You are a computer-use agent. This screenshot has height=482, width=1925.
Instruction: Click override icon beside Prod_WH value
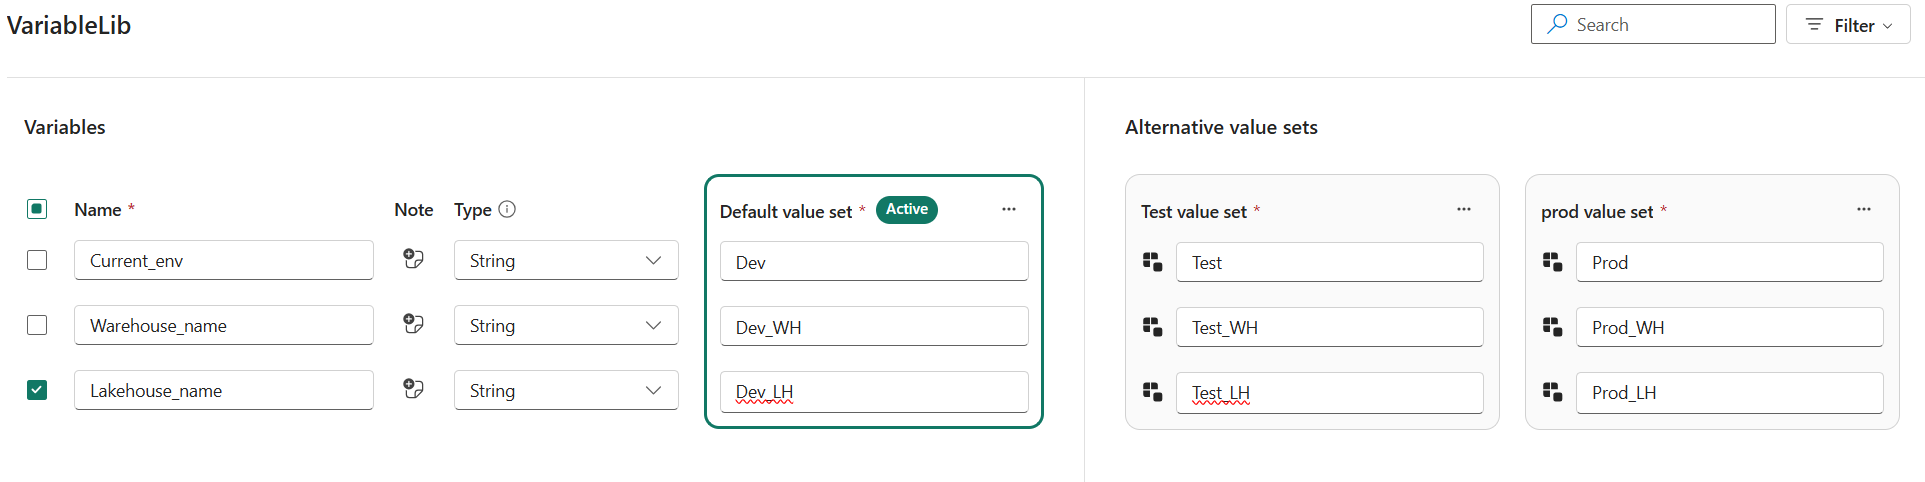[x=1553, y=327]
